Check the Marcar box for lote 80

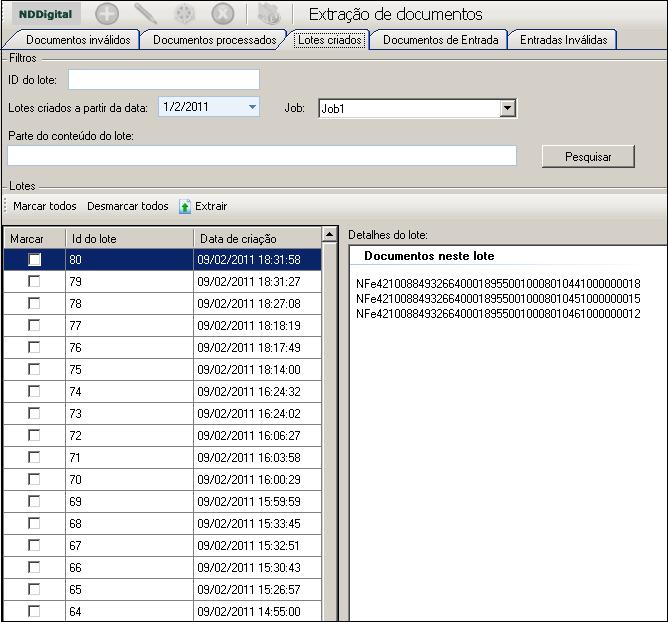[x=35, y=260]
